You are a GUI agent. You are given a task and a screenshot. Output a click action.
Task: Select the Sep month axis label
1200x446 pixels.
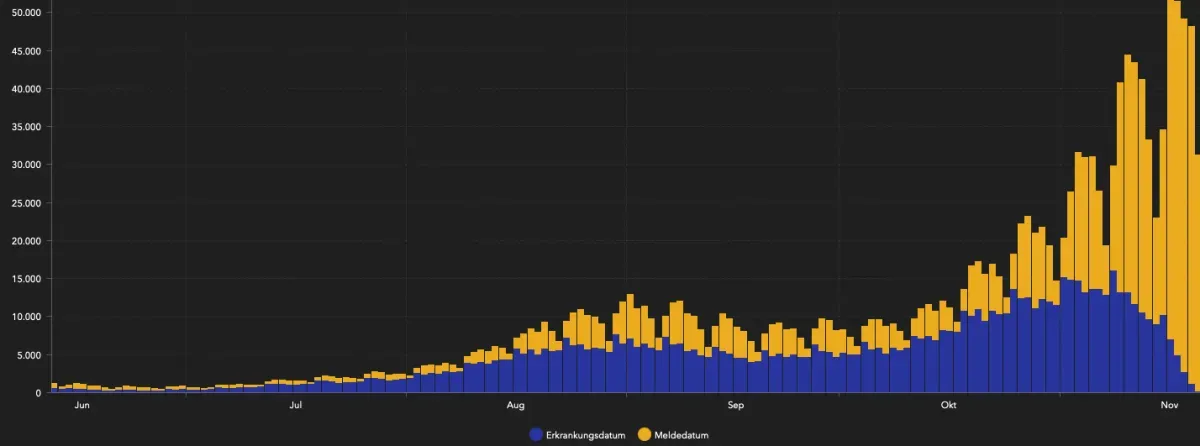[736, 405]
